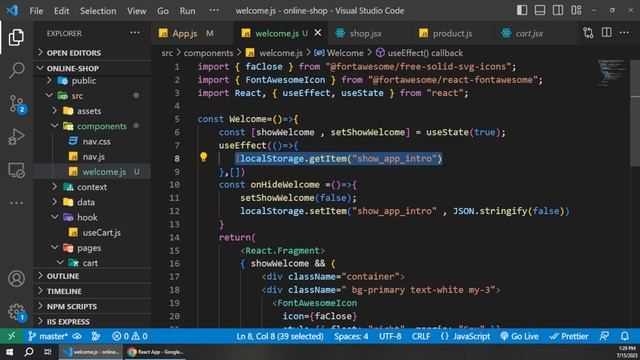Open nav.css in the explorer
Viewport: 640px width, 360px height.
click(x=96, y=142)
